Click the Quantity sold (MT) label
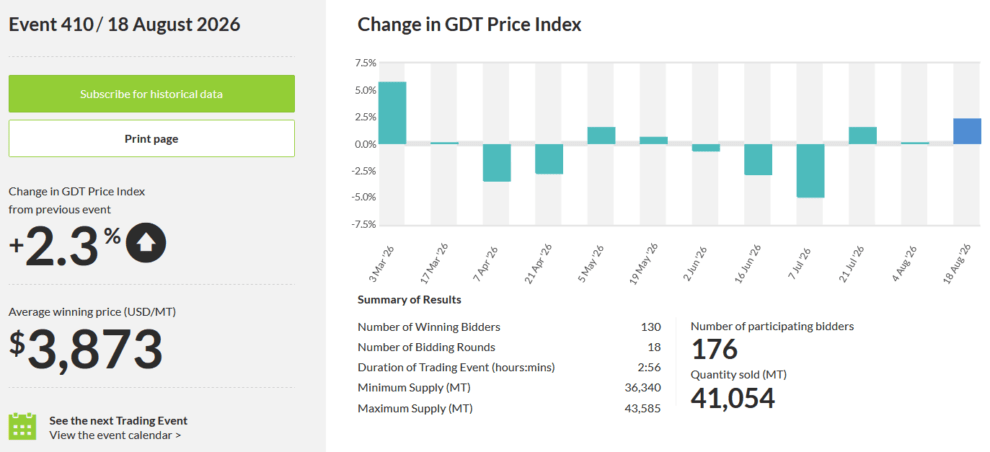The height and width of the screenshot is (452, 990). (738, 374)
